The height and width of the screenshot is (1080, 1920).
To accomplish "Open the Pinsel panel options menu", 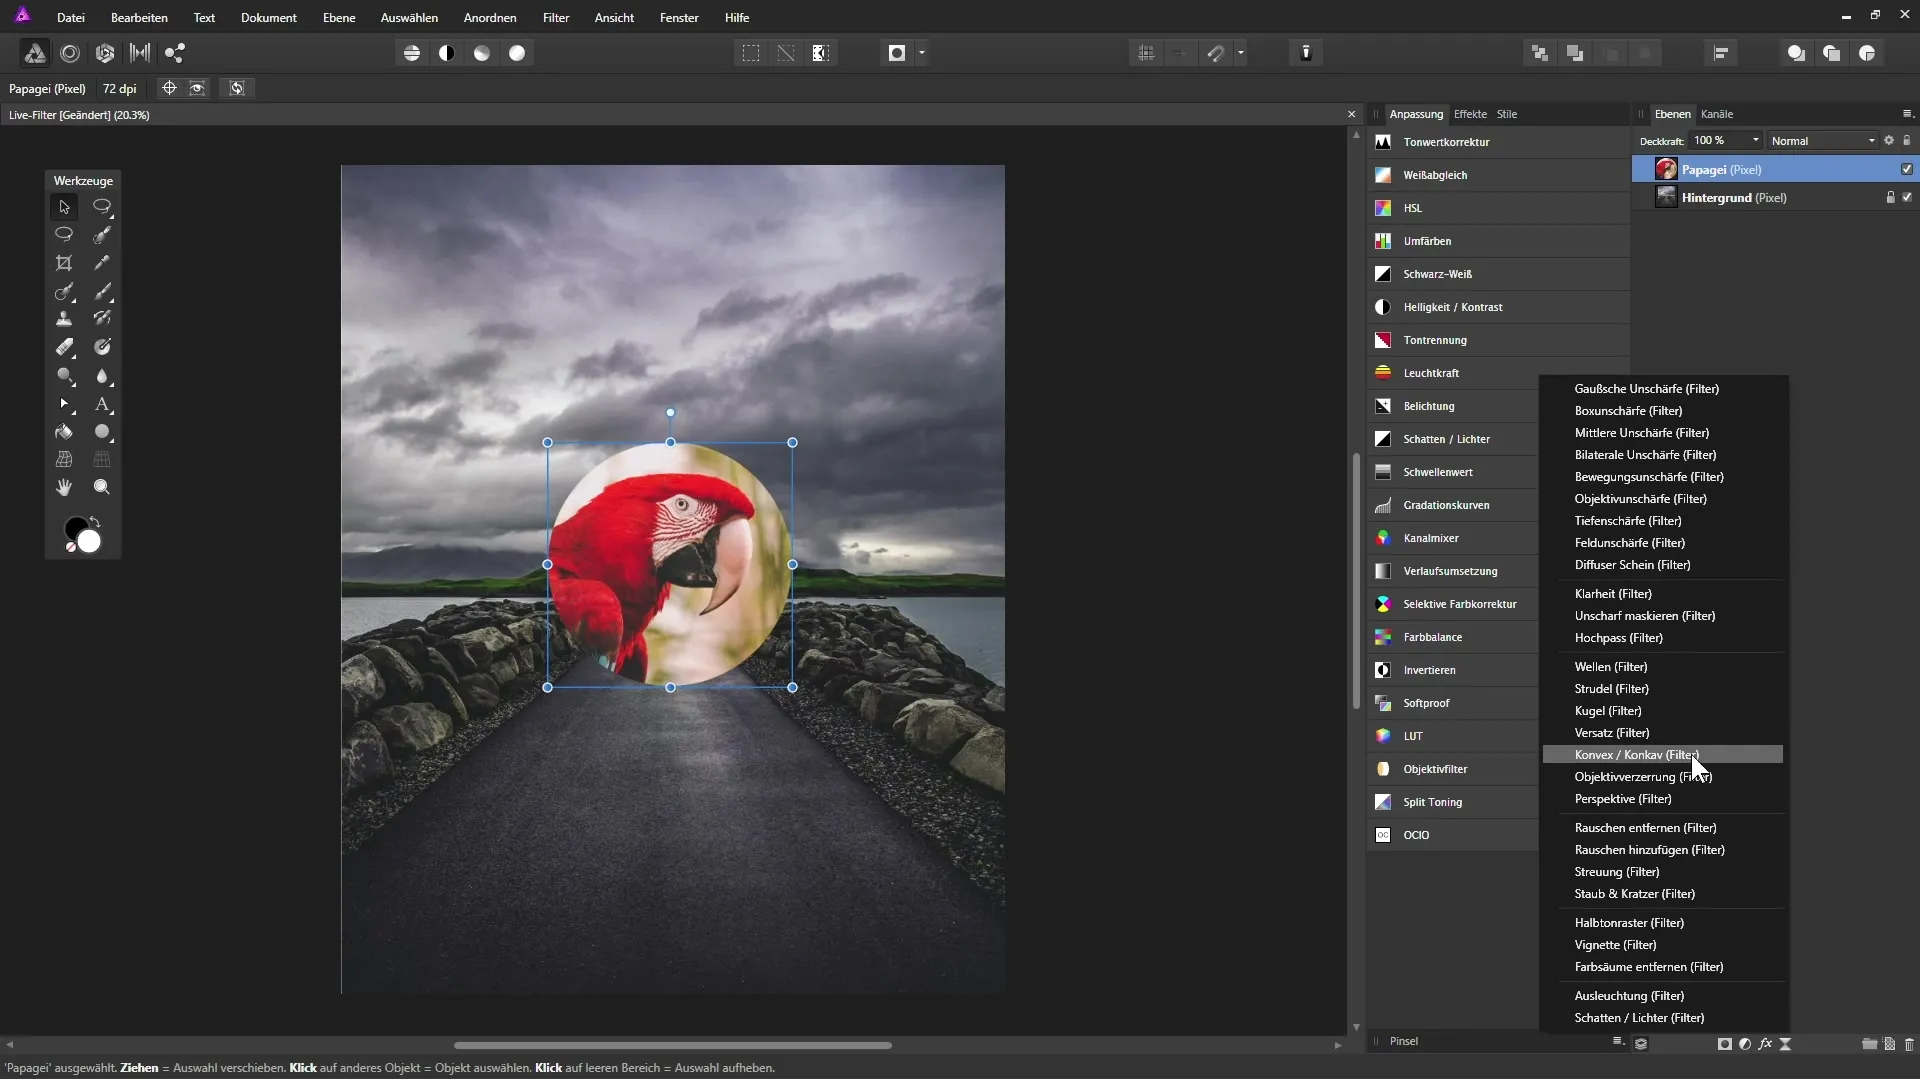I will point(1618,1041).
